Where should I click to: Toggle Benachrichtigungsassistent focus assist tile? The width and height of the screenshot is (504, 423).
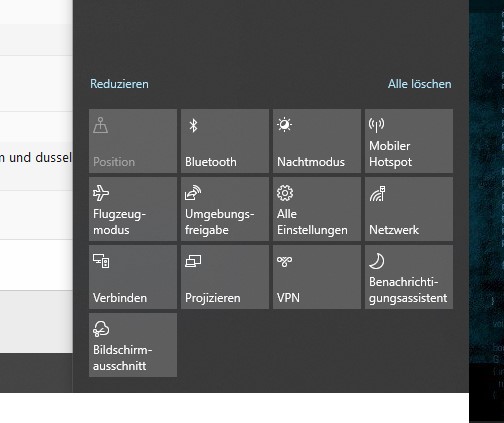click(409, 277)
